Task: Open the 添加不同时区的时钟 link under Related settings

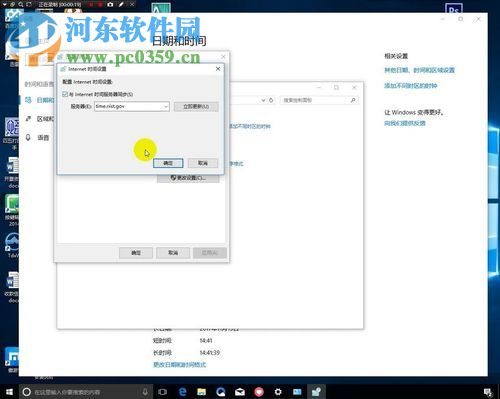Action: (x=410, y=86)
